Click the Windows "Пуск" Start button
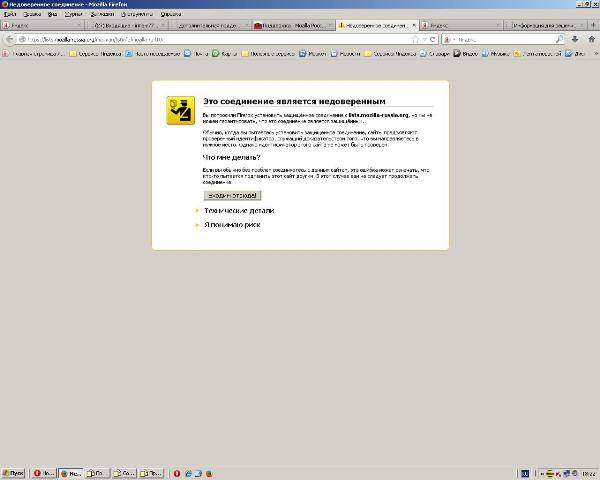The height and width of the screenshot is (480, 600). [x=13, y=472]
